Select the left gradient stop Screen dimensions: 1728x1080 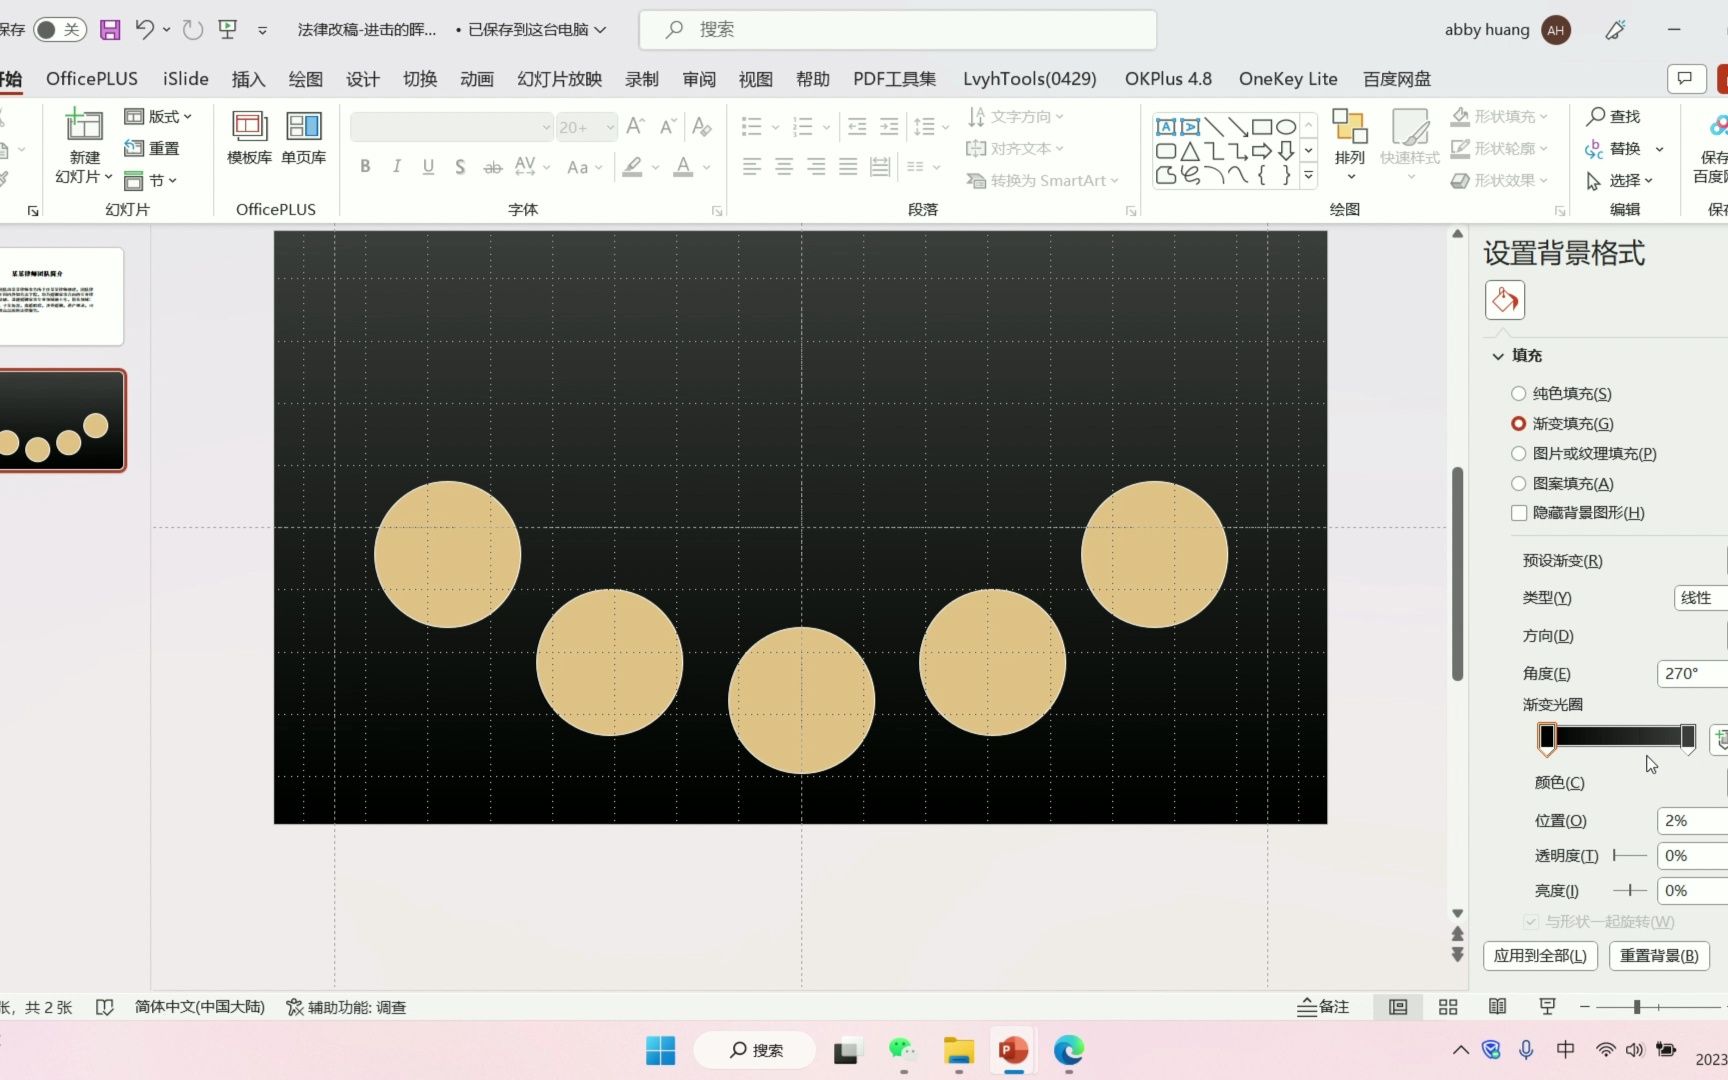(x=1547, y=738)
